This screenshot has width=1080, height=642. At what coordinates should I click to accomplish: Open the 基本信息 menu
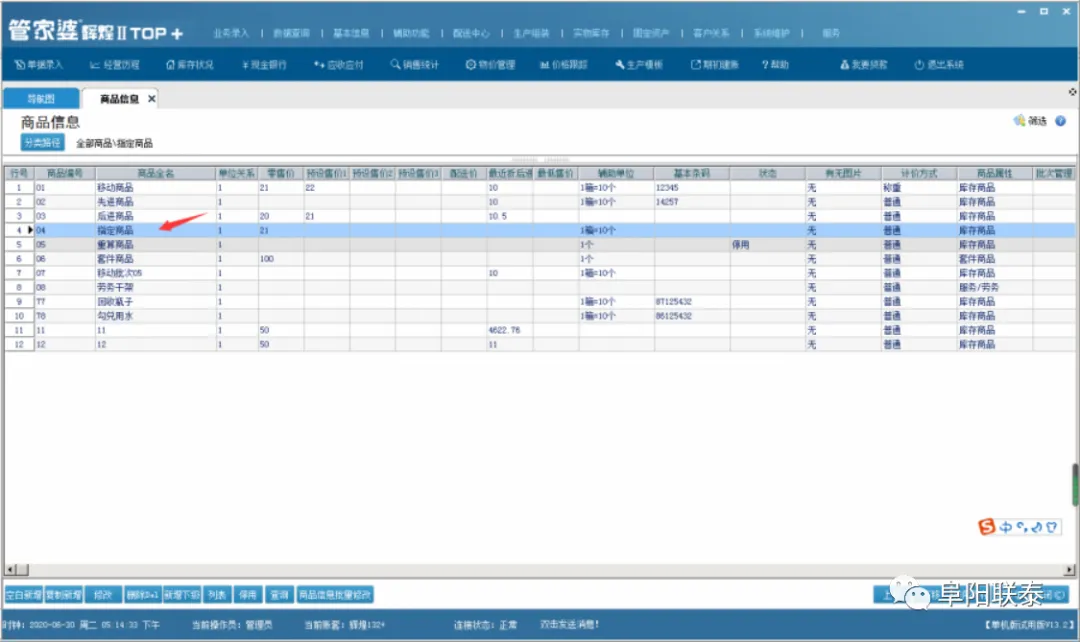pos(351,33)
